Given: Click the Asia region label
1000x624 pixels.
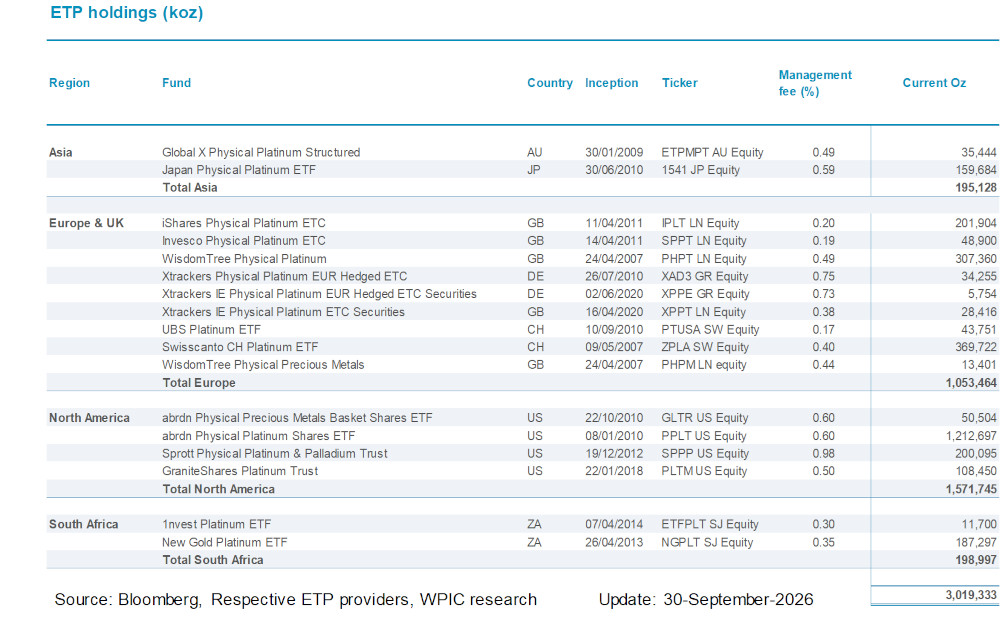Looking at the screenshot, I should pos(61,152).
